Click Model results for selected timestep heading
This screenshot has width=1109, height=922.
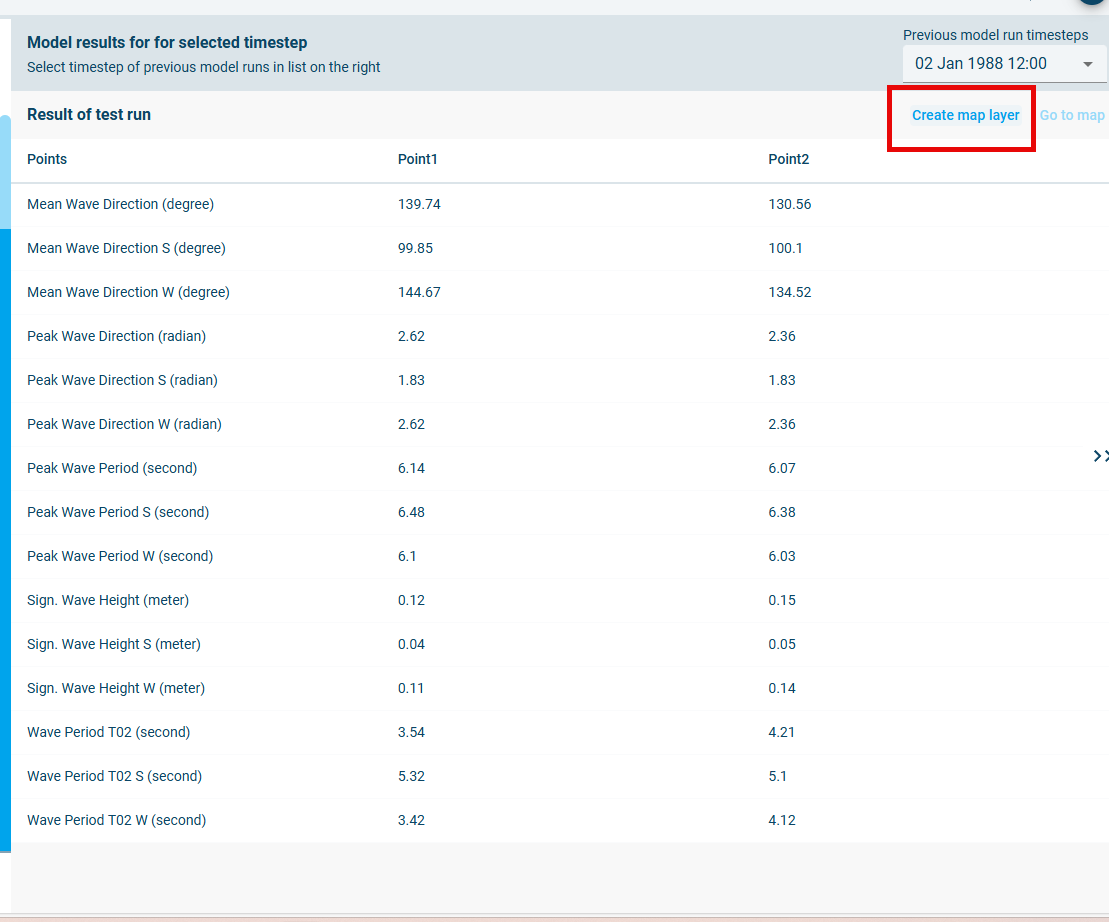click(x=167, y=42)
